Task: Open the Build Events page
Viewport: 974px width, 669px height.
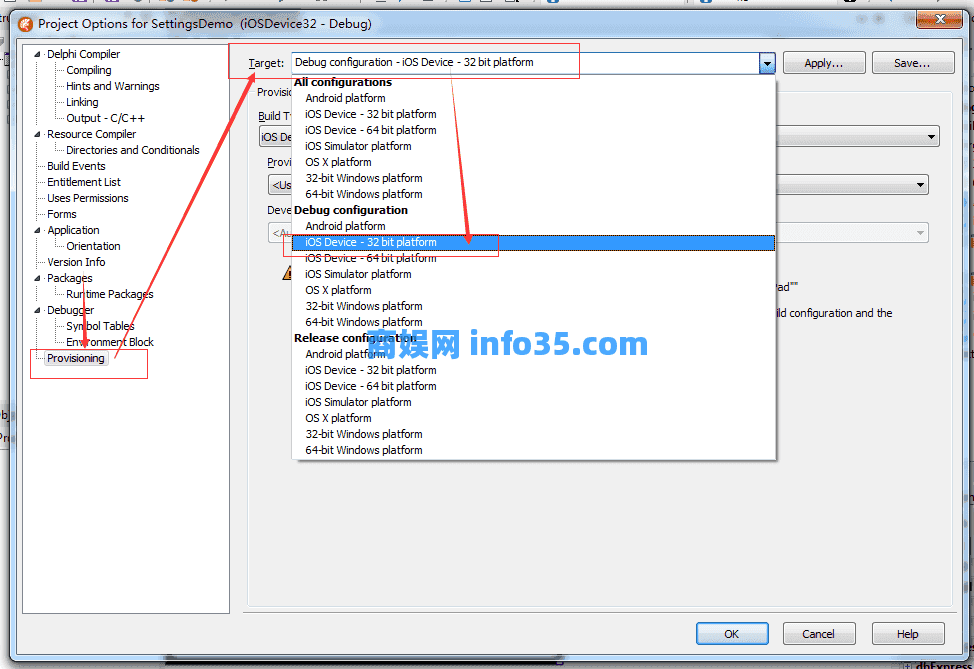Action: point(76,166)
